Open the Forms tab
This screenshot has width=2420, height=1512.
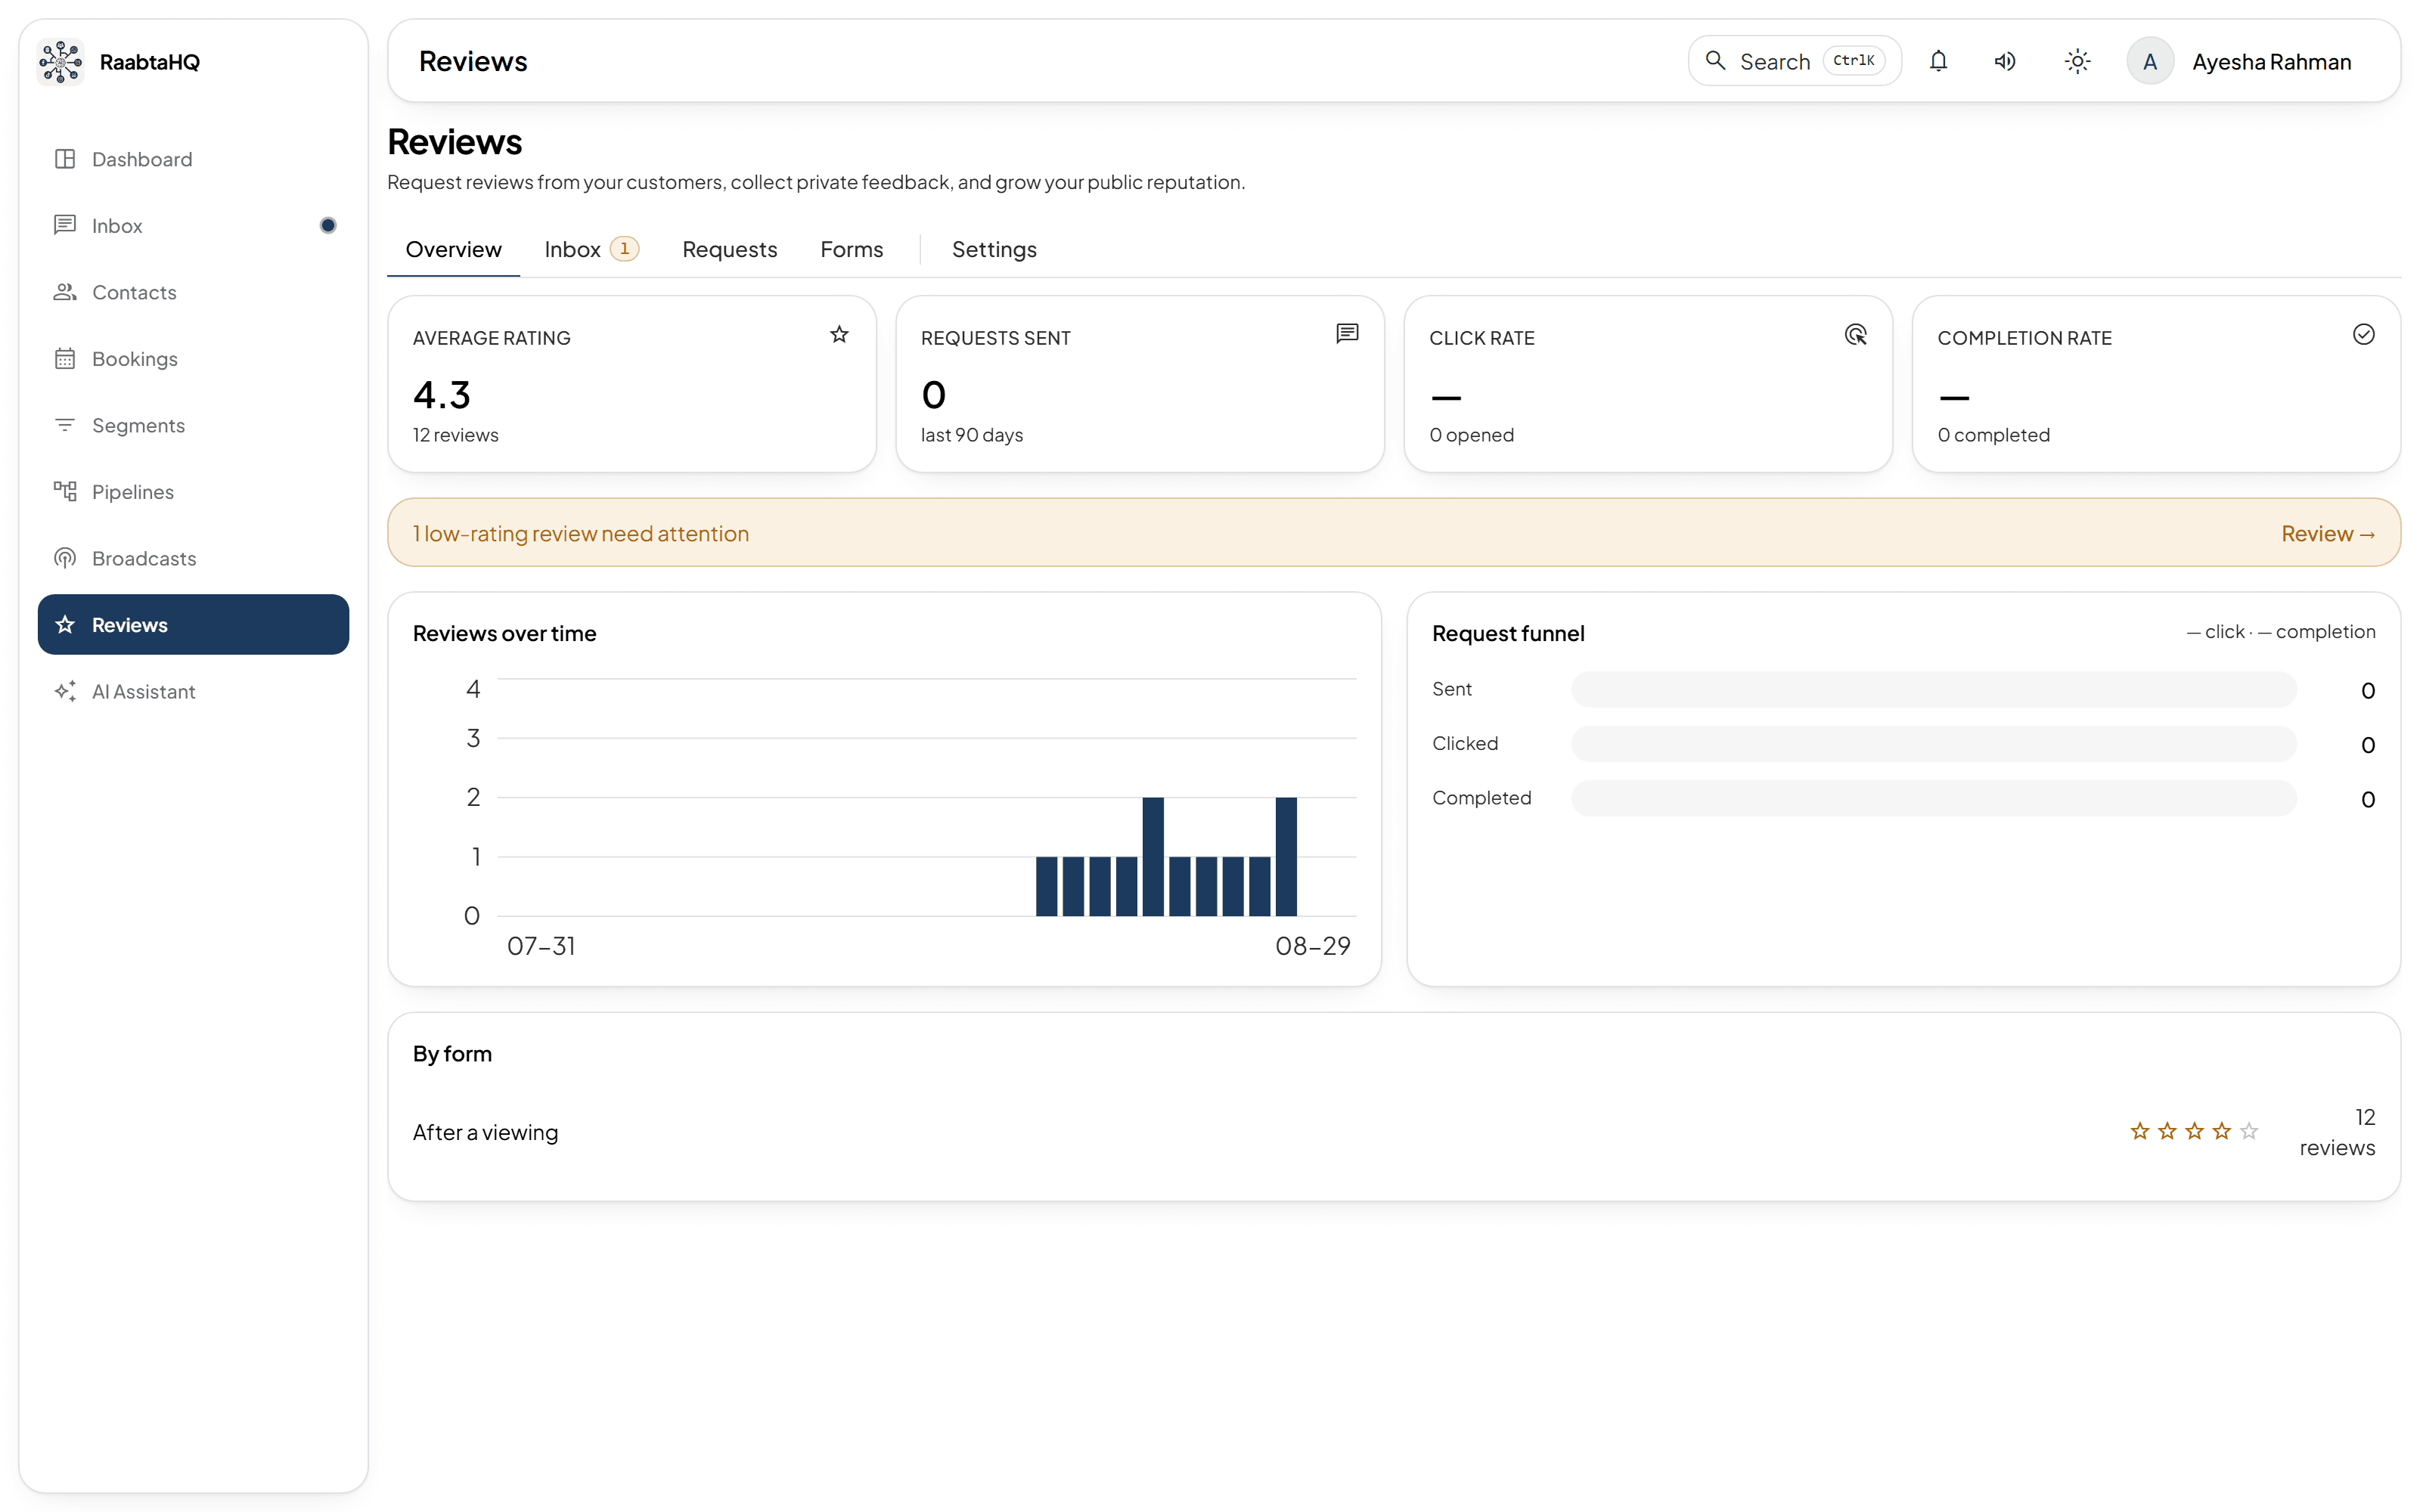852,249
